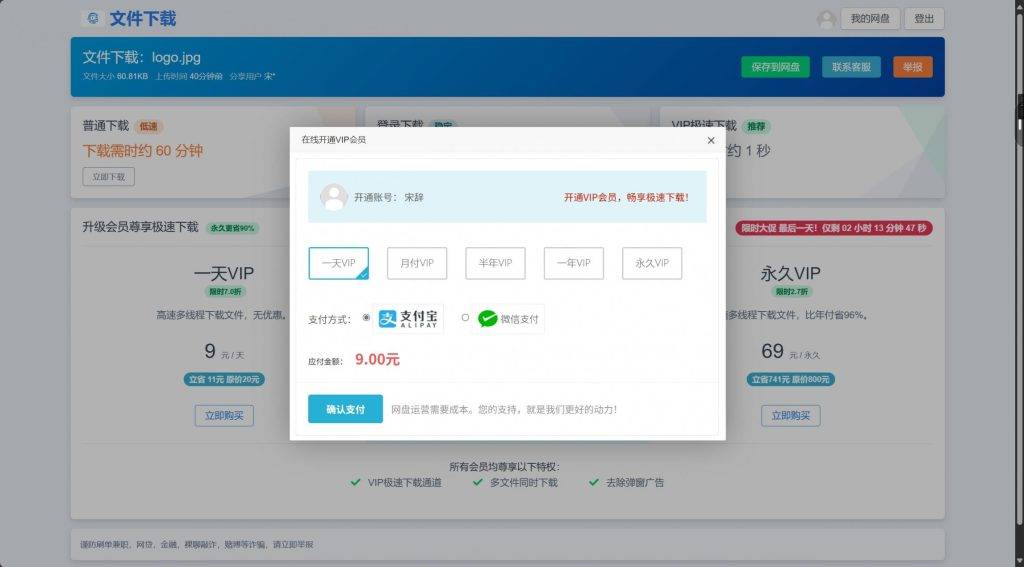Click 立即购买 under 永久VIP card

[x=790, y=415]
